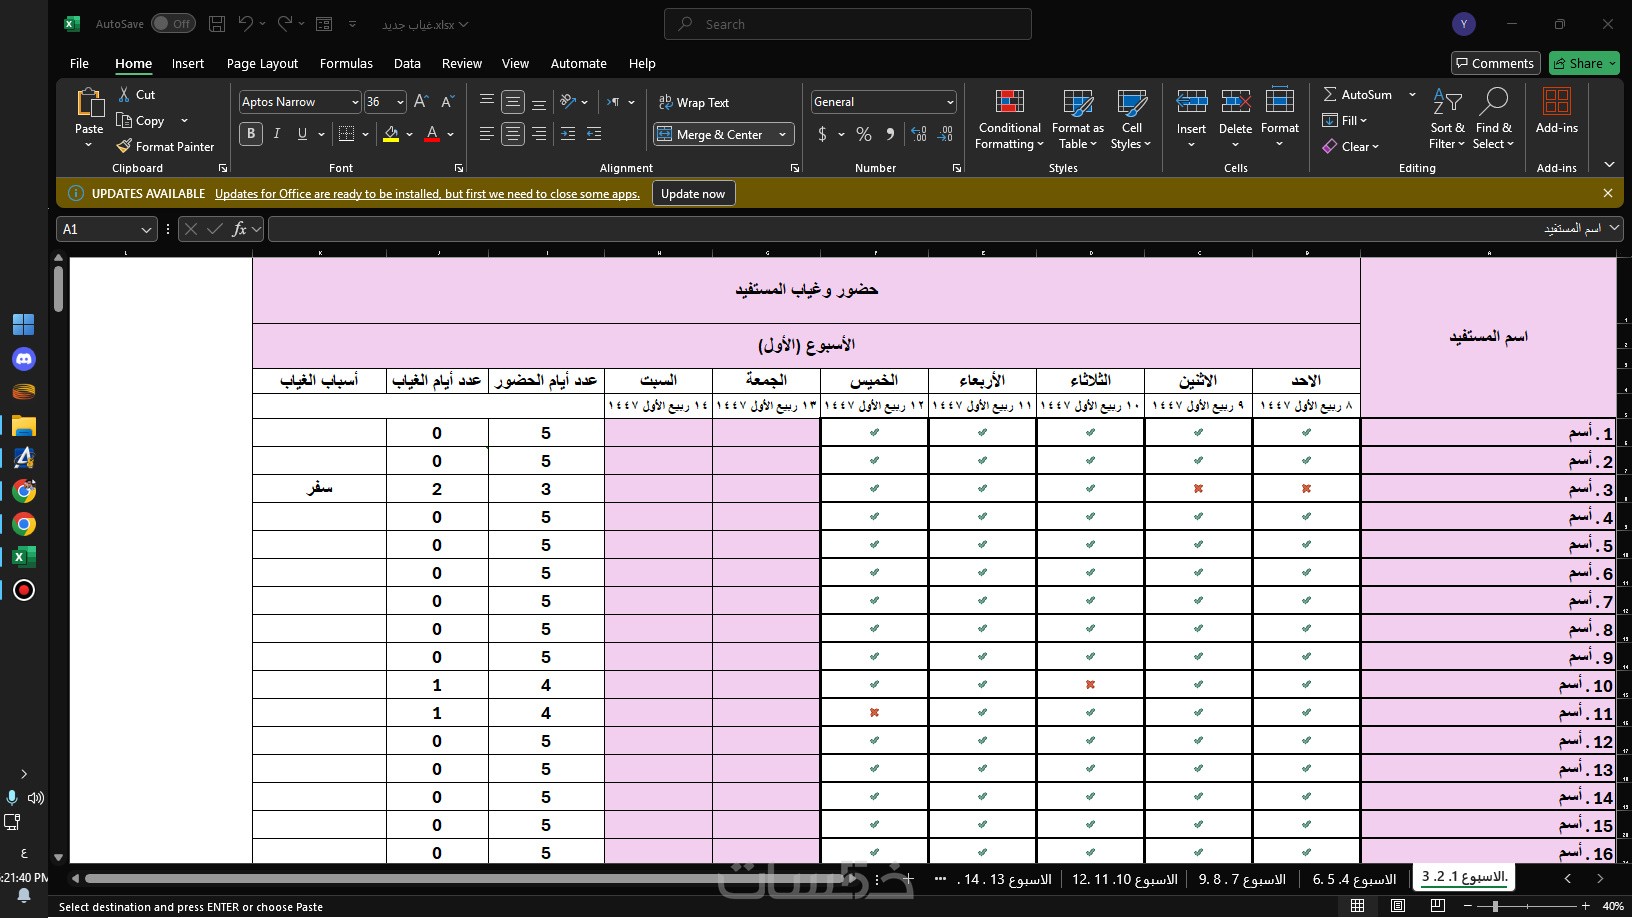This screenshot has width=1632, height=918.
Task: Open the File menu
Action: point(79,63)
